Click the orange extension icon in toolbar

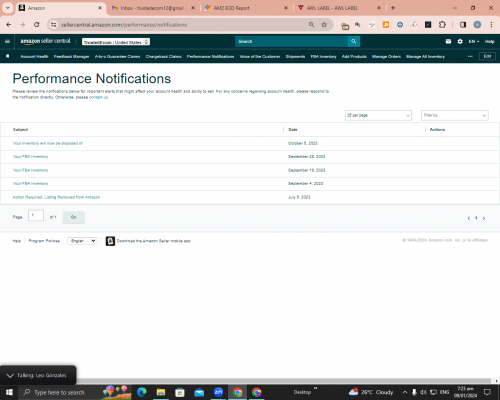[x=386, y=25]
